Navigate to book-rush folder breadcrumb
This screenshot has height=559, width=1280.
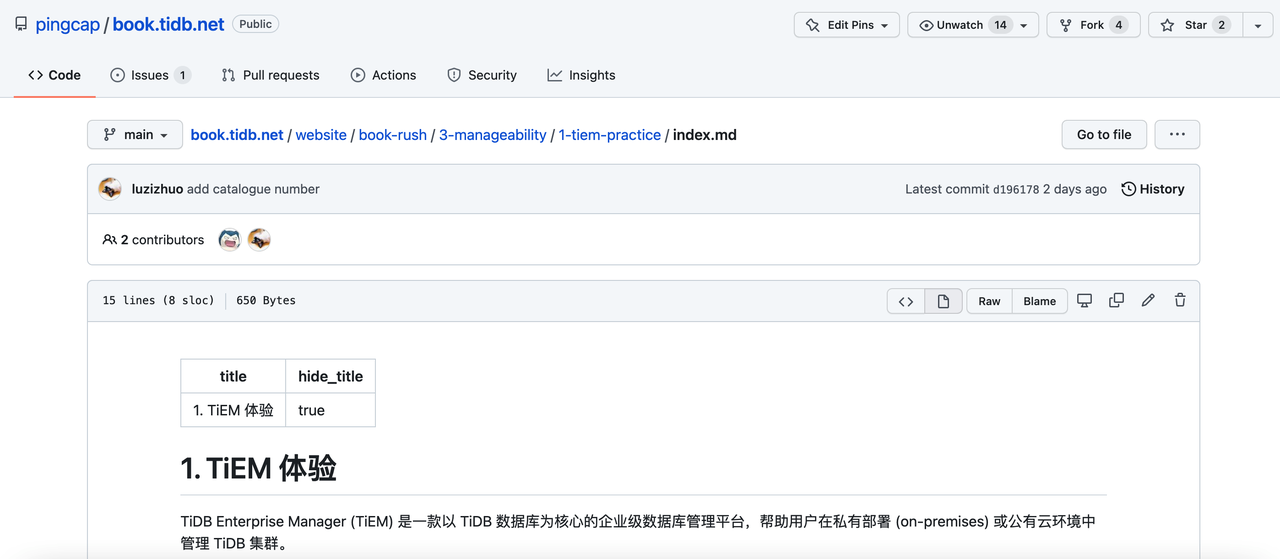click(393, 135)
